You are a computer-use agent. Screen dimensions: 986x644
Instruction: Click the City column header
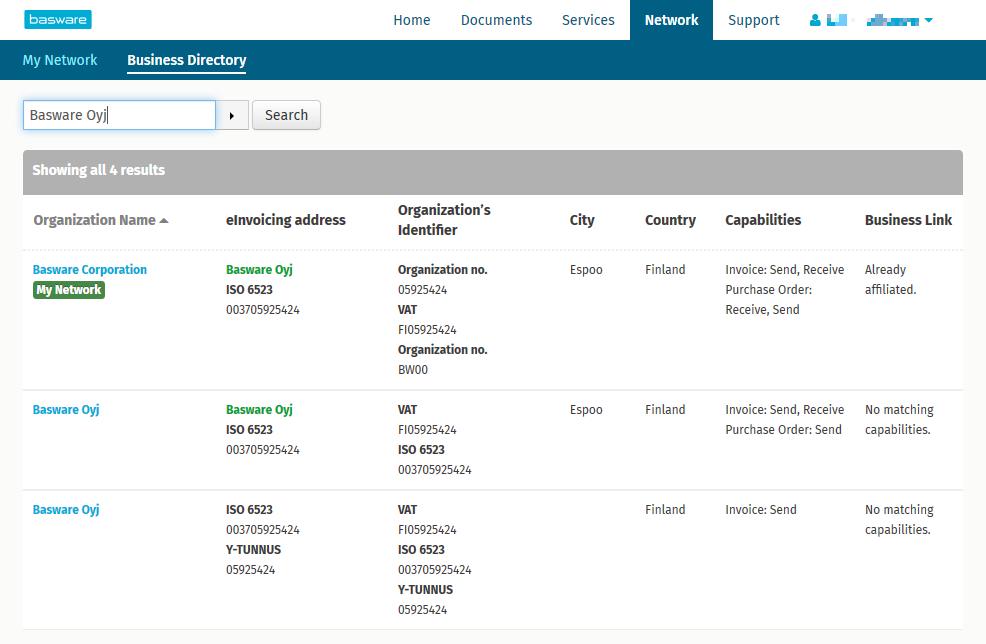(582, 220)
